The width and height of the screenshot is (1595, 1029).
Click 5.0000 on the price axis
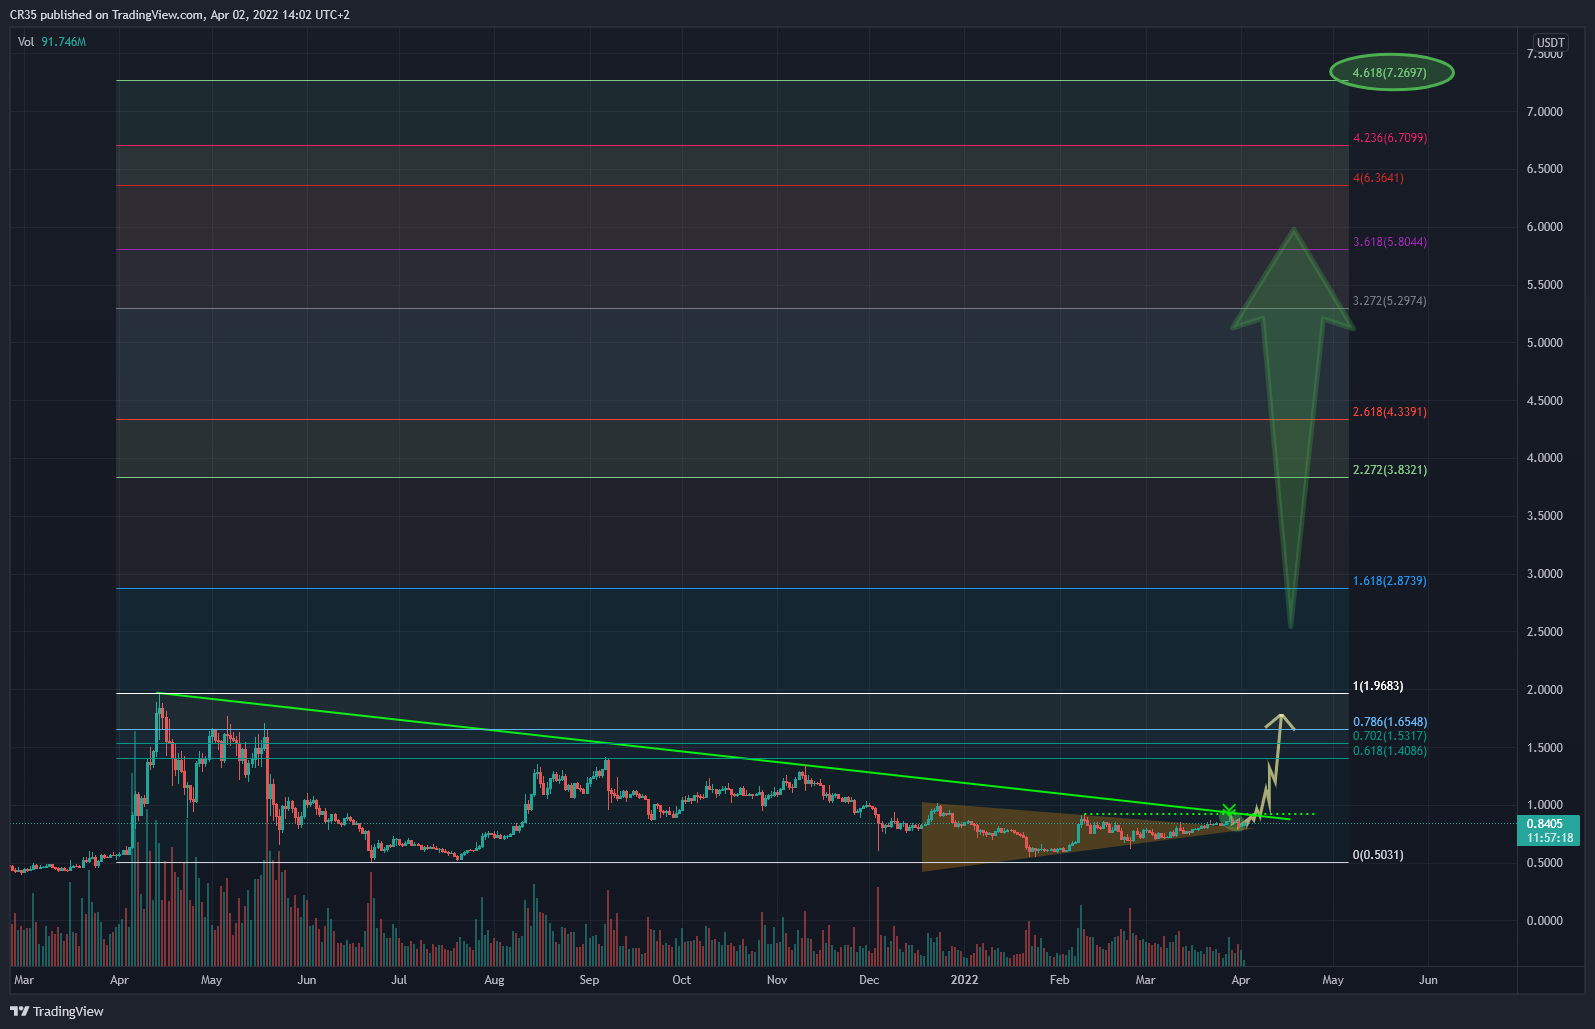pyautogui.click(x=1544, y=343)
